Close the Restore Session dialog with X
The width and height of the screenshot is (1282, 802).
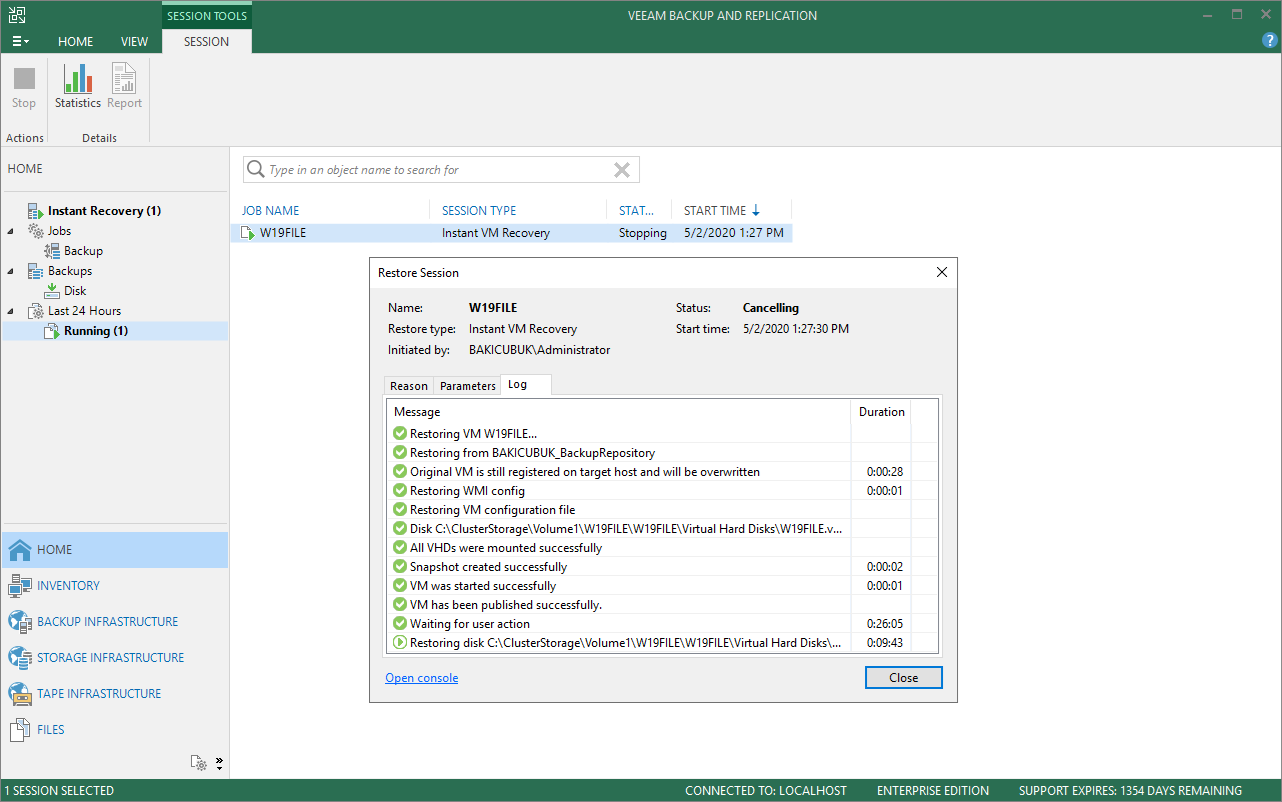coord(941,272)
